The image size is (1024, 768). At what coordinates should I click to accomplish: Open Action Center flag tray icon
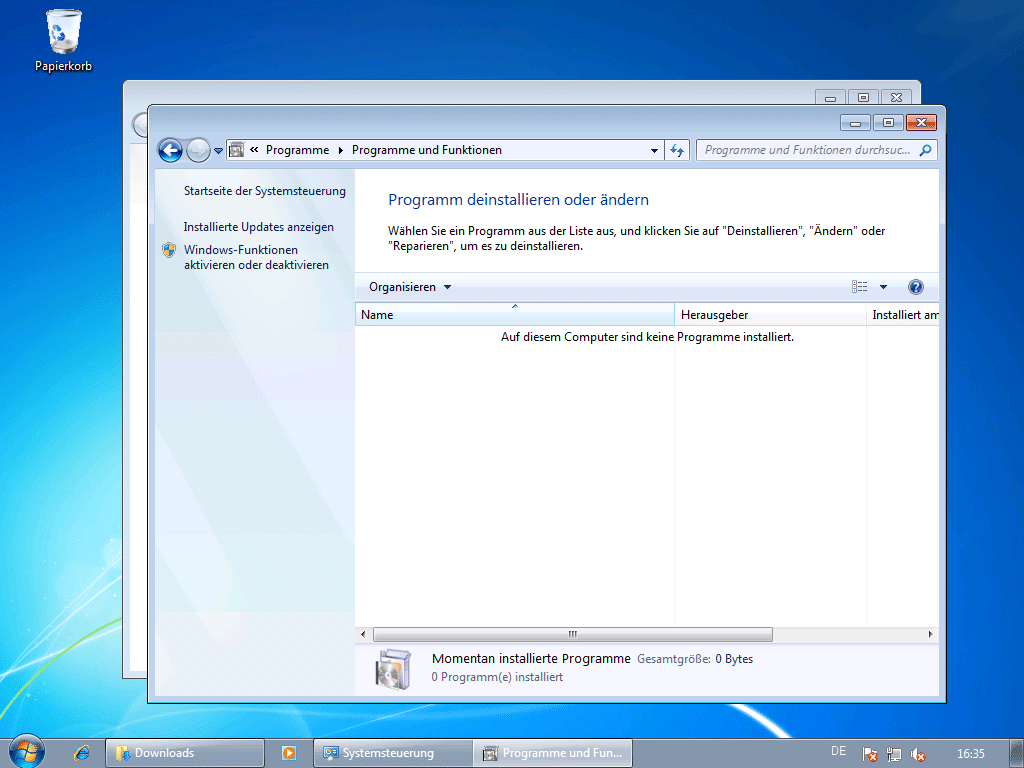870,754
